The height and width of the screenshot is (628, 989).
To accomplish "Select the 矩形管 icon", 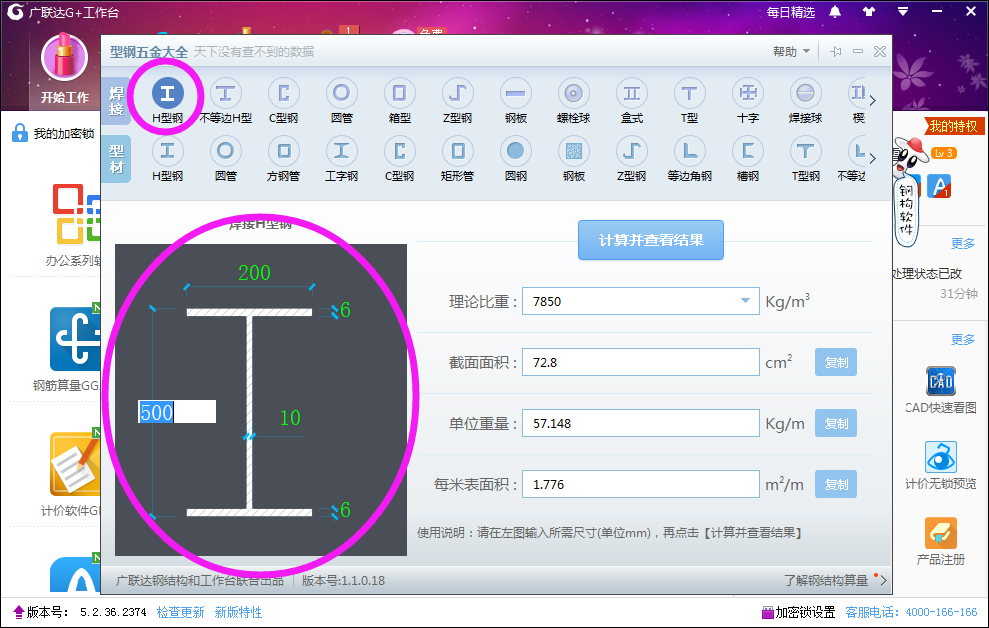I will 457,151.
